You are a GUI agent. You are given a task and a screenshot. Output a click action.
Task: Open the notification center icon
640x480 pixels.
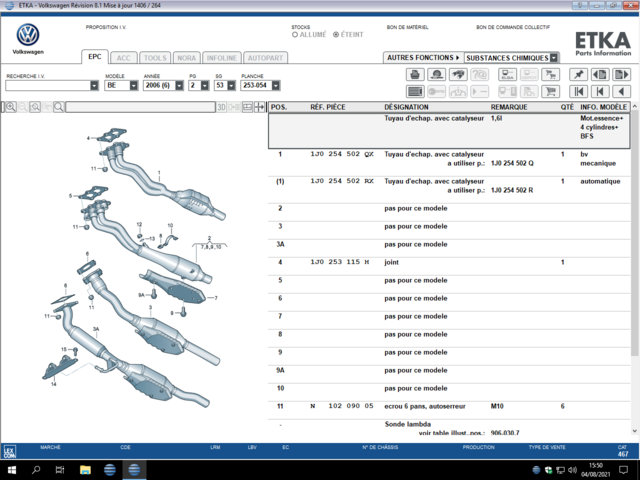point(623,470)
